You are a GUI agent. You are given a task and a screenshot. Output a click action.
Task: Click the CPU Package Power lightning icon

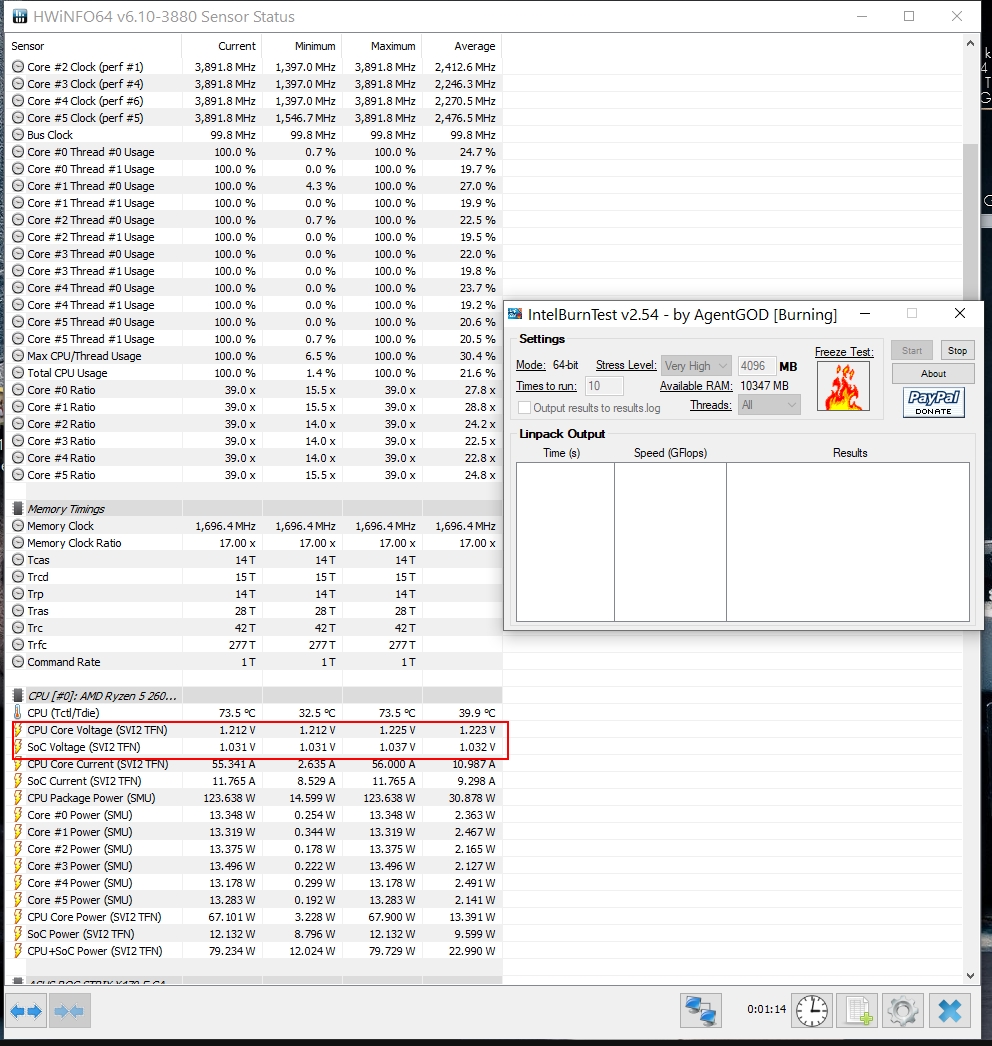point(18,798)
